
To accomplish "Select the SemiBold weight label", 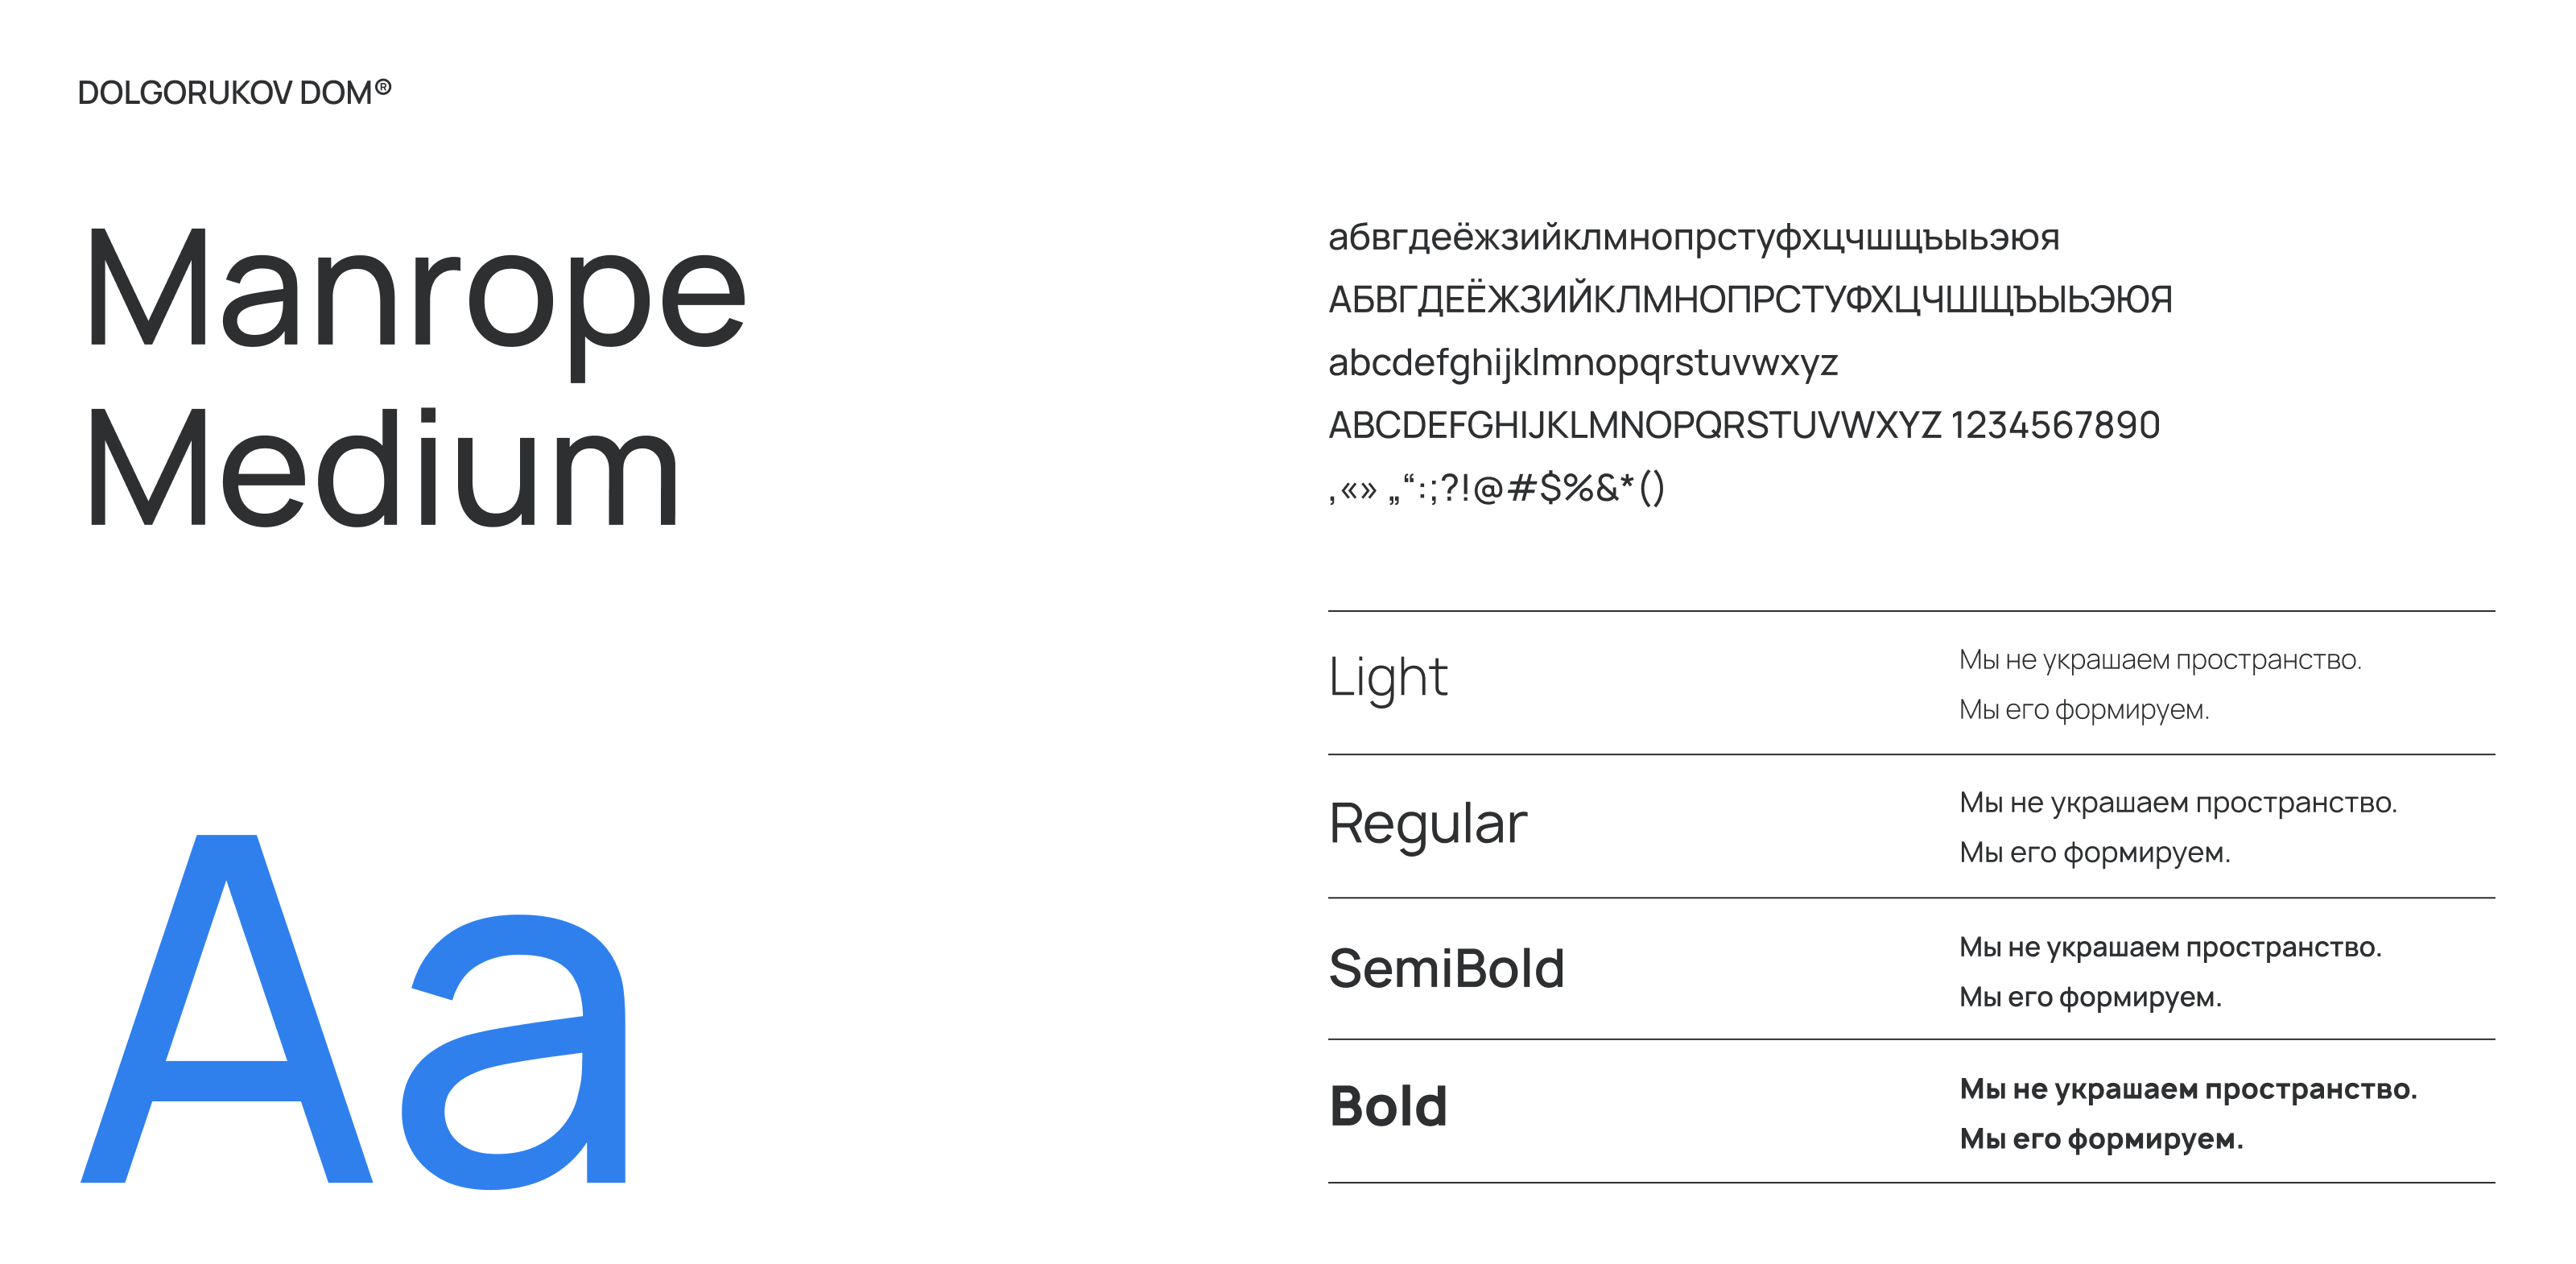I will click(1446, 968).
